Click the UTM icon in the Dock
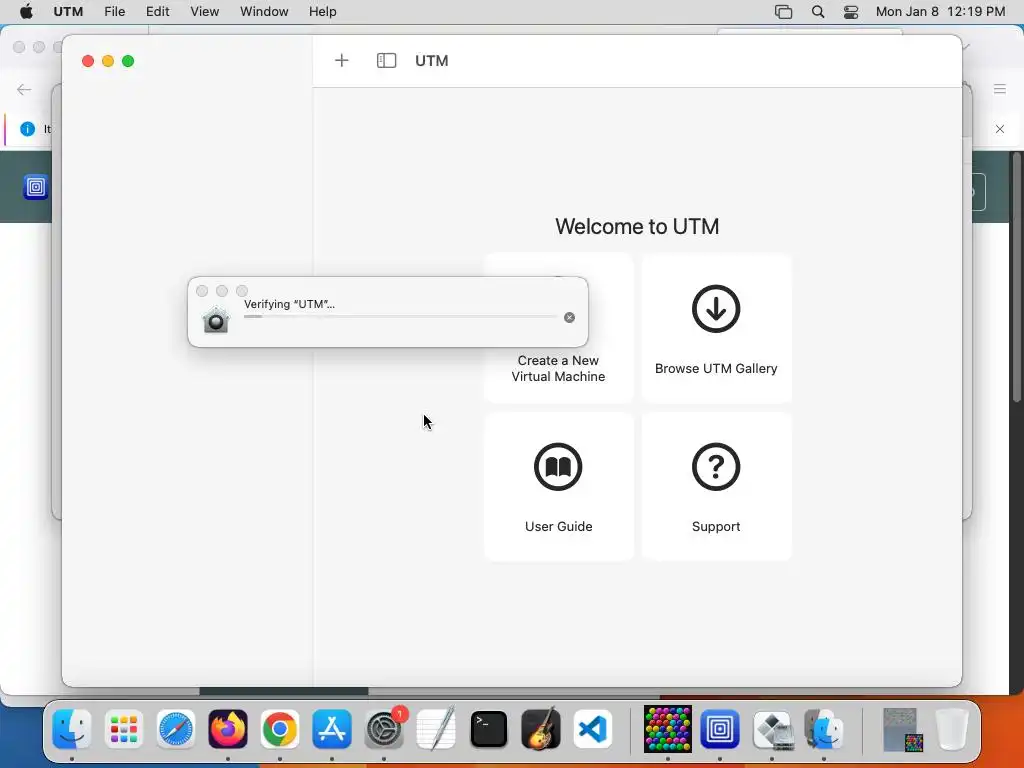Viewport: 1024px width, 768px height. [720, 729]
